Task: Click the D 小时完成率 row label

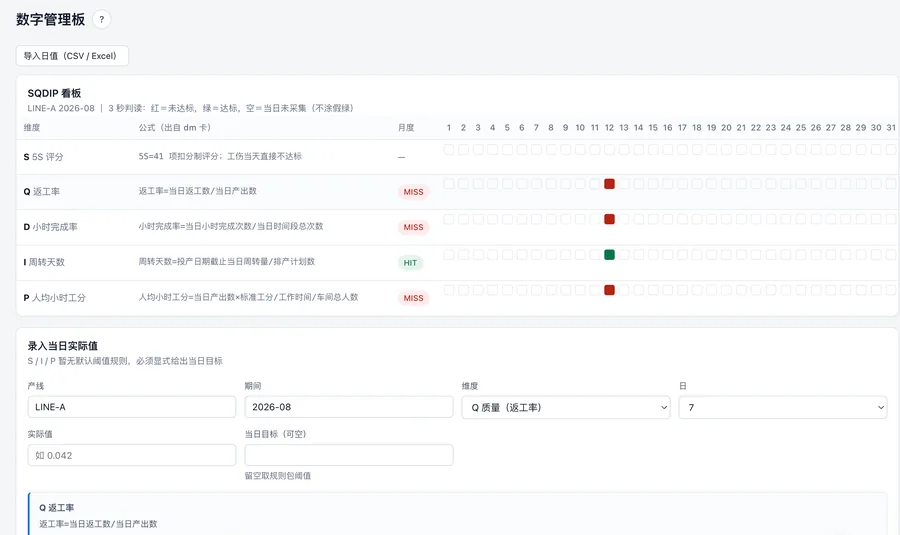Action: click(x=51, y=227)
